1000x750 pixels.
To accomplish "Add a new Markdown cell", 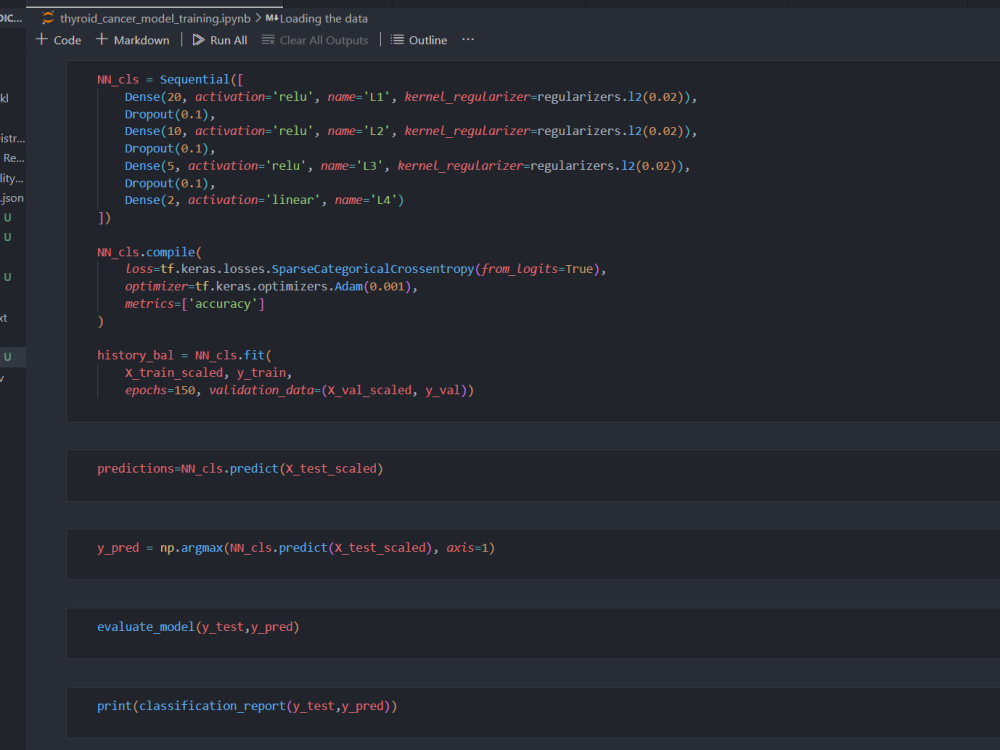I will (133, 40).
